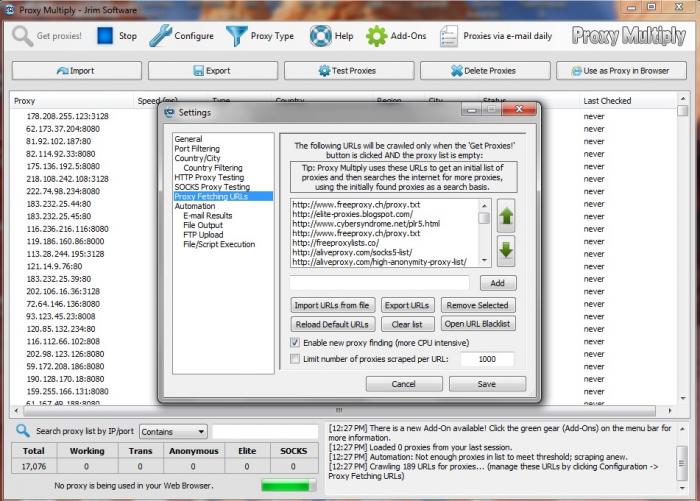
Task: Close the Settings dialog
Action: click(x=519, y=109)
